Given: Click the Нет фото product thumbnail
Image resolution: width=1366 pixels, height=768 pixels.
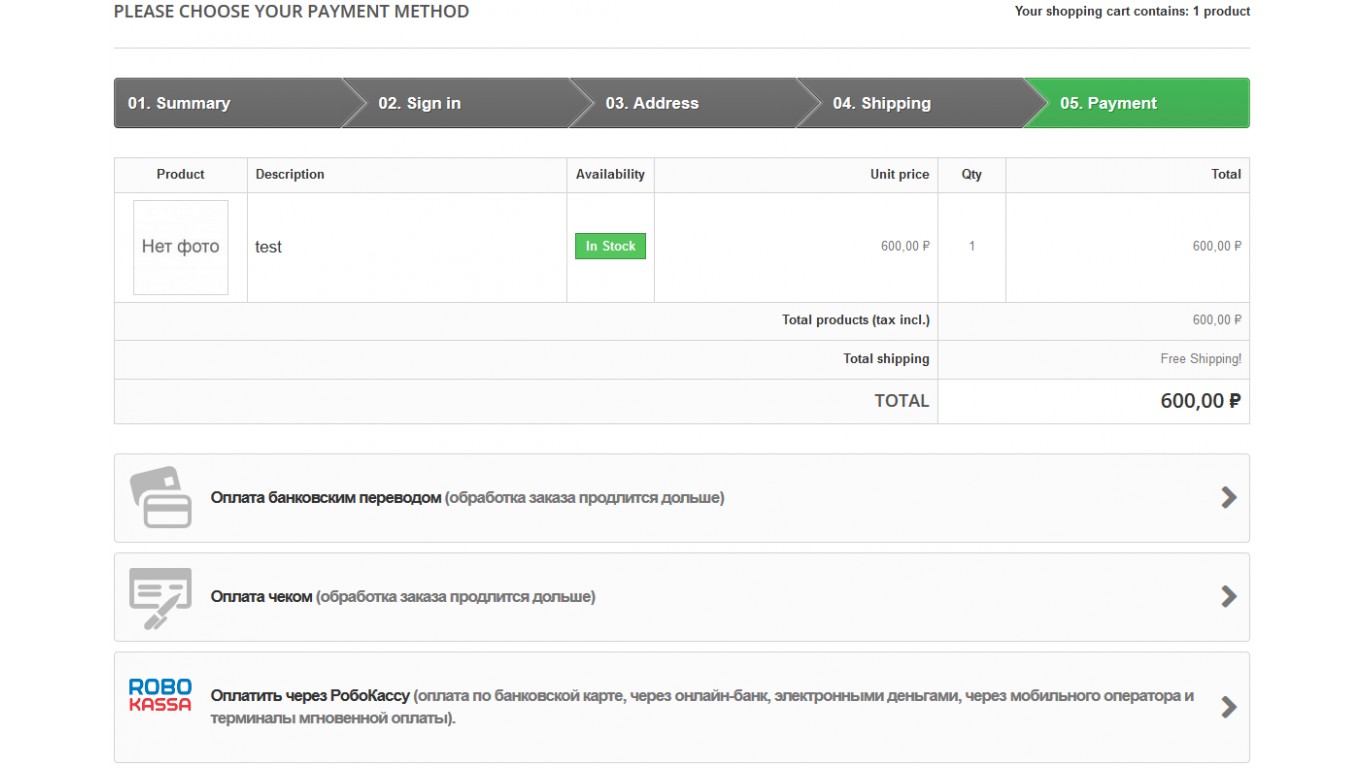Looking at the screenshot, I should [181, 247].
